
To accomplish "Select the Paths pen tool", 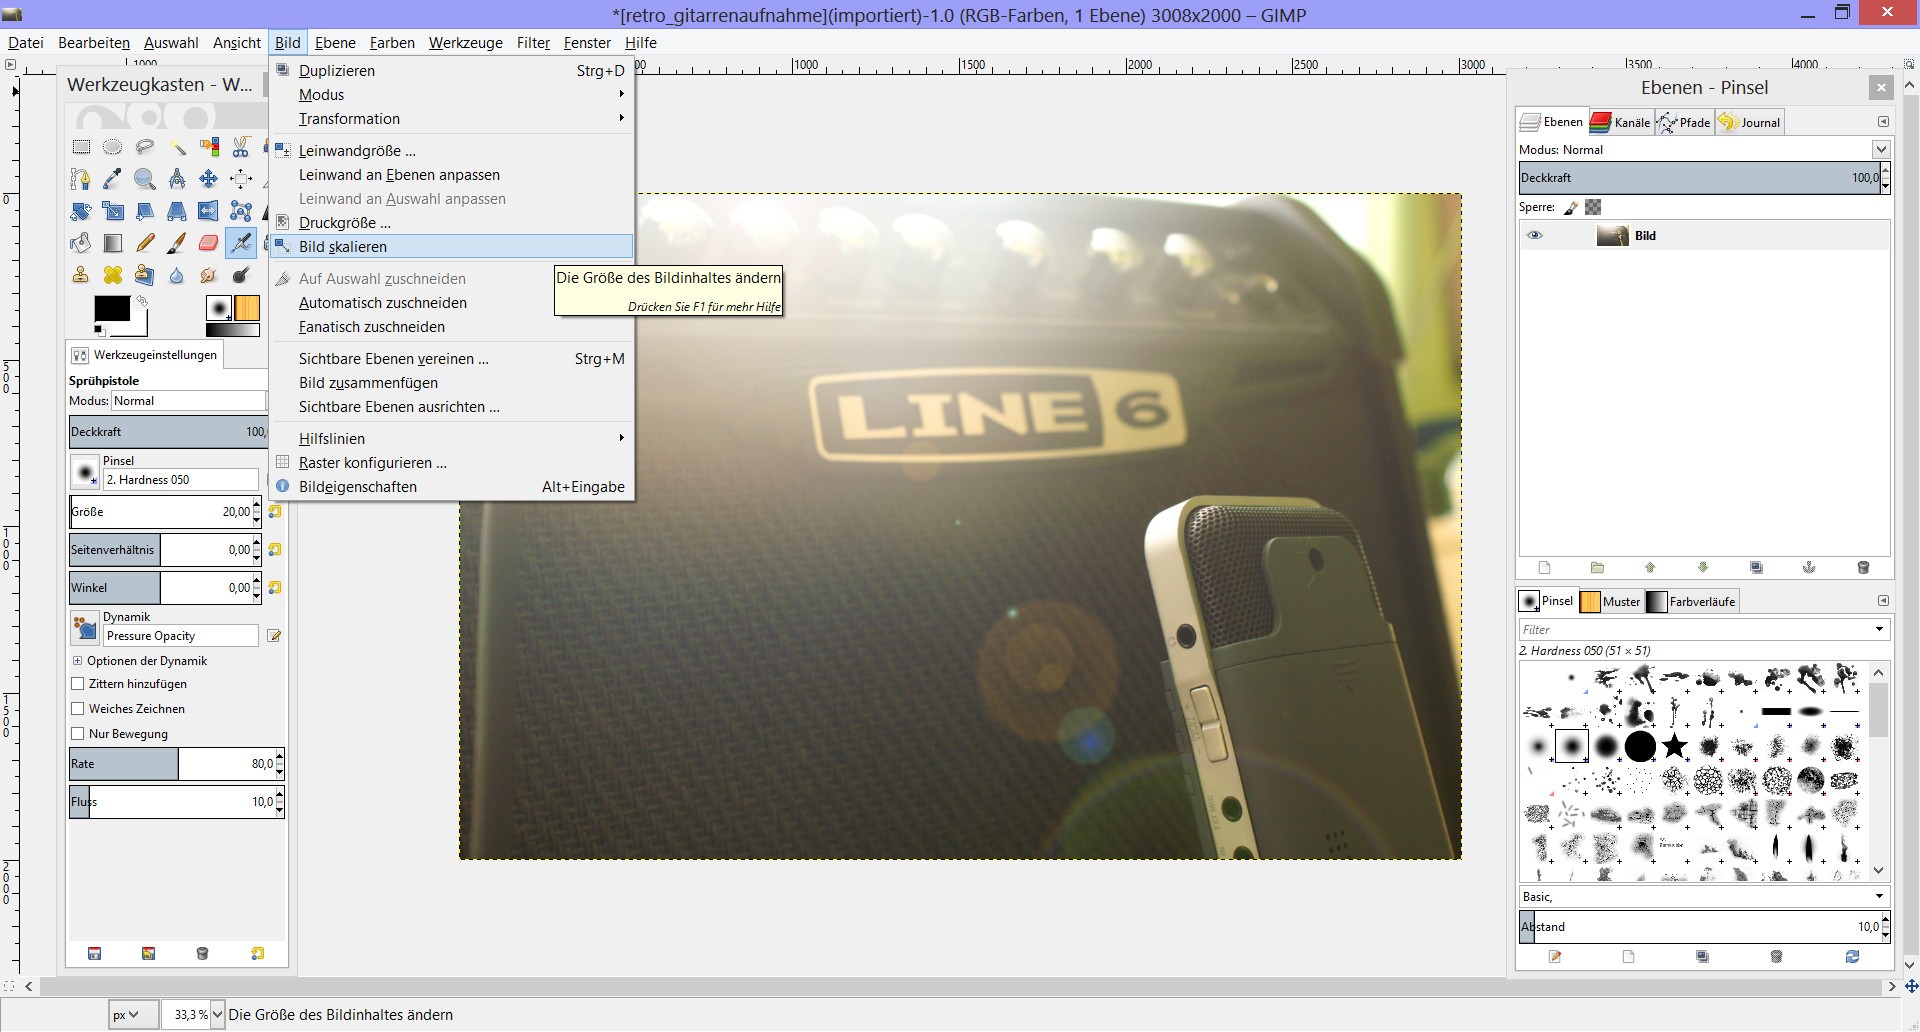I will (81, 179).
